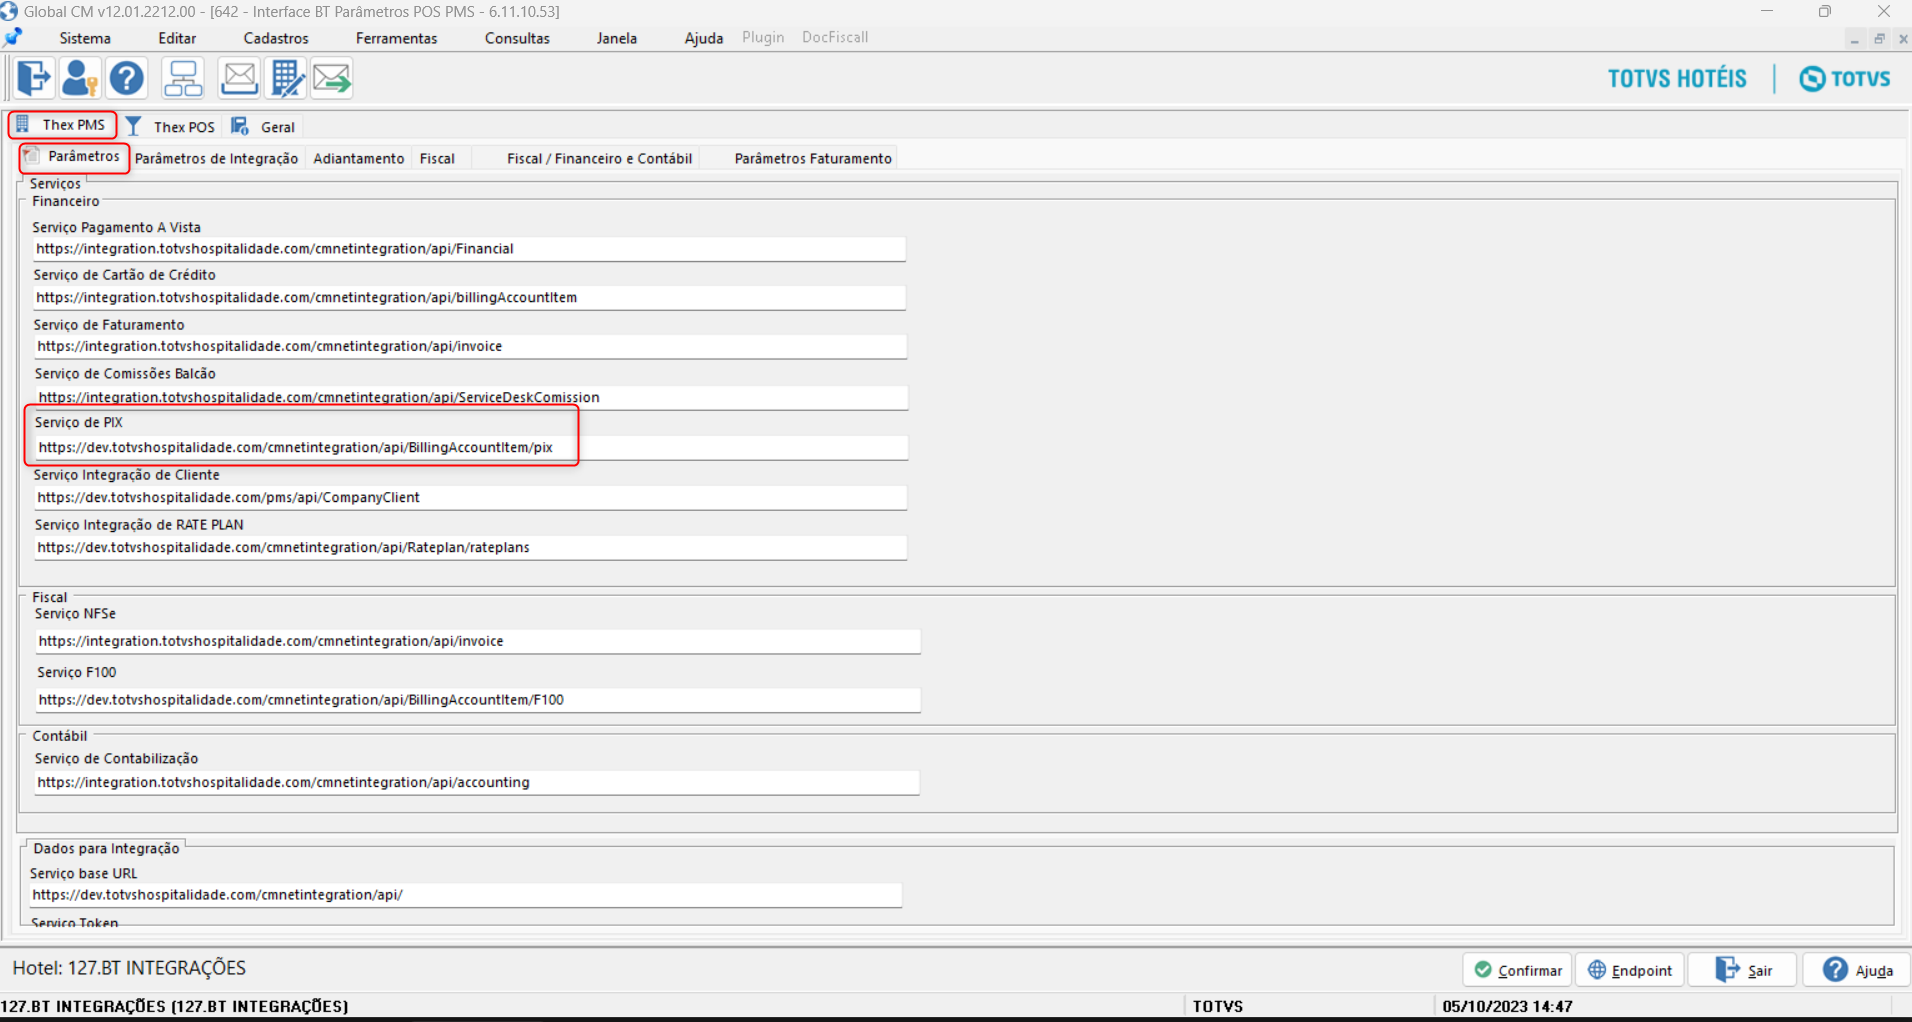This screenshot has height=1022, width=1912.
Task: Focus the Serviço Integração de Cliente field
Action: click(470, 498)
